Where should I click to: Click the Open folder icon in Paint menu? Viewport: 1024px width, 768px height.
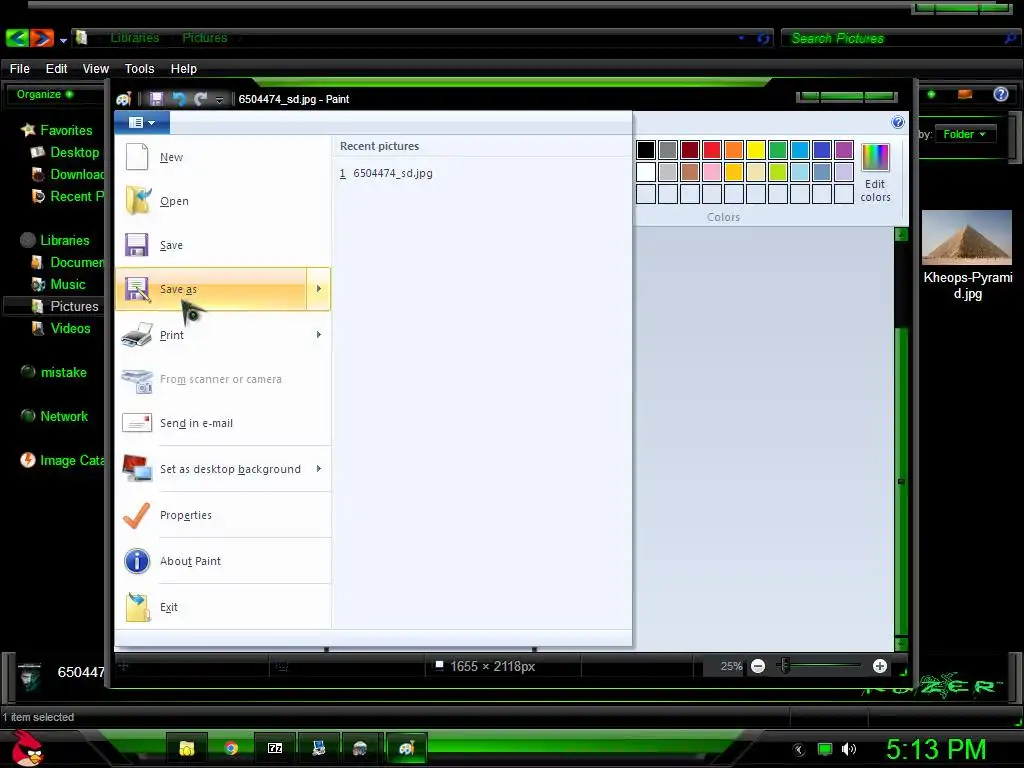(x=138, y=200)
